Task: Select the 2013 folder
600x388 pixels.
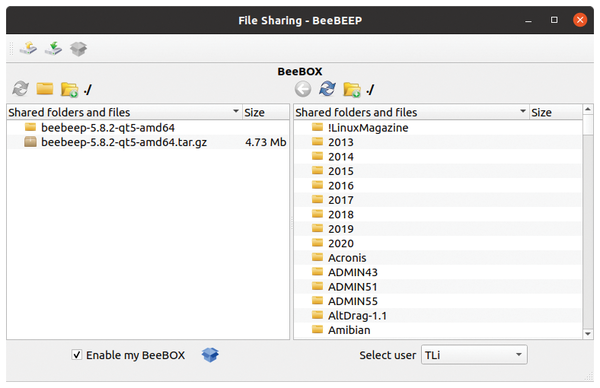Action: [438, 142]
